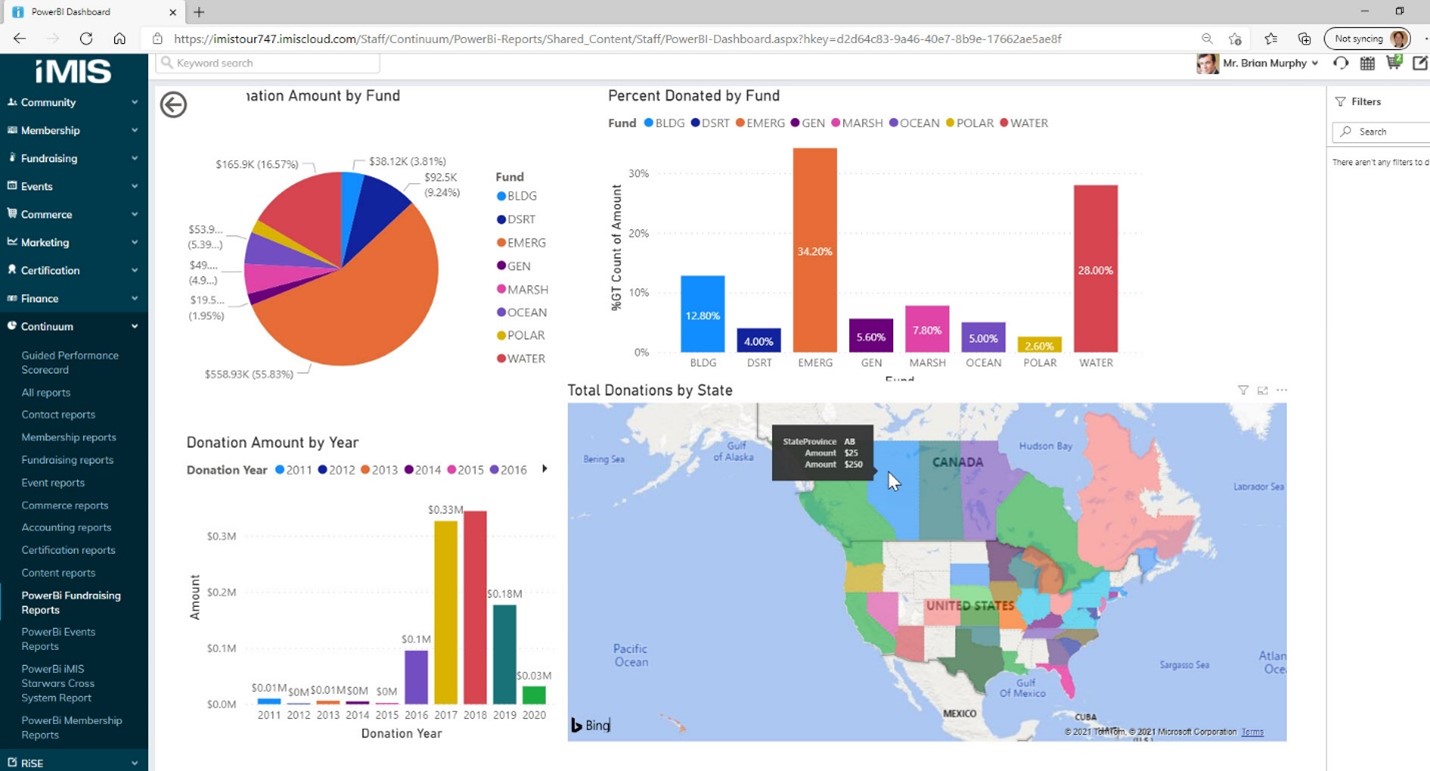The image size is (1430, 771).
Task: Expand the Community menu
Action: (x=73, y=102)
